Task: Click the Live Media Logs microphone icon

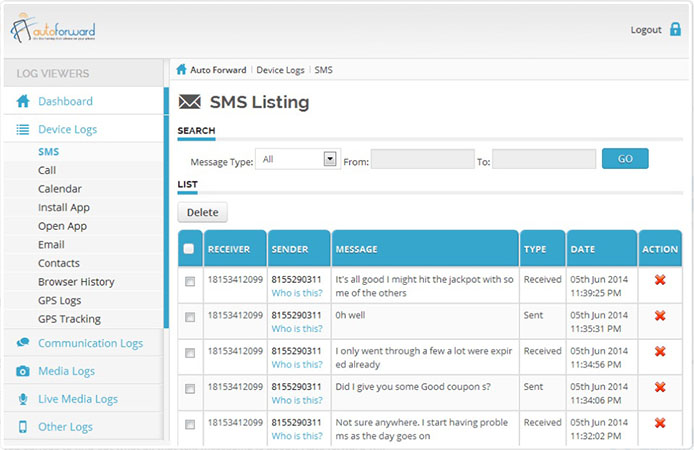Action: click(x=22, y=399)
